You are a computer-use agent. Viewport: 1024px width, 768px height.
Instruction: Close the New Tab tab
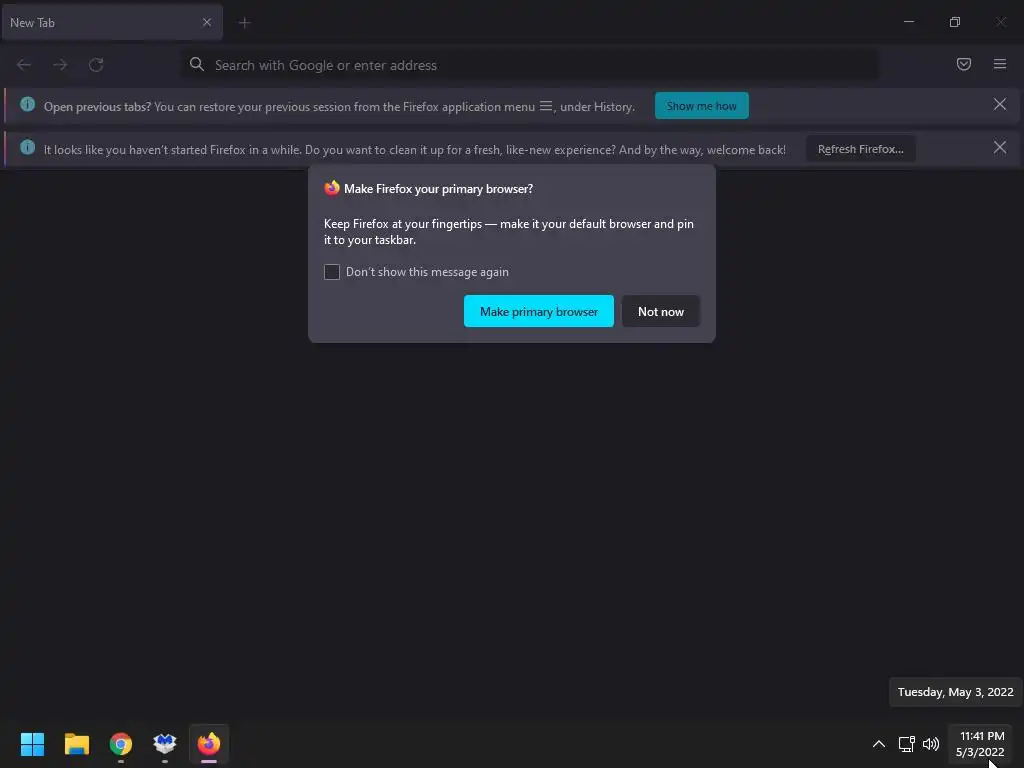click(206, 22)
